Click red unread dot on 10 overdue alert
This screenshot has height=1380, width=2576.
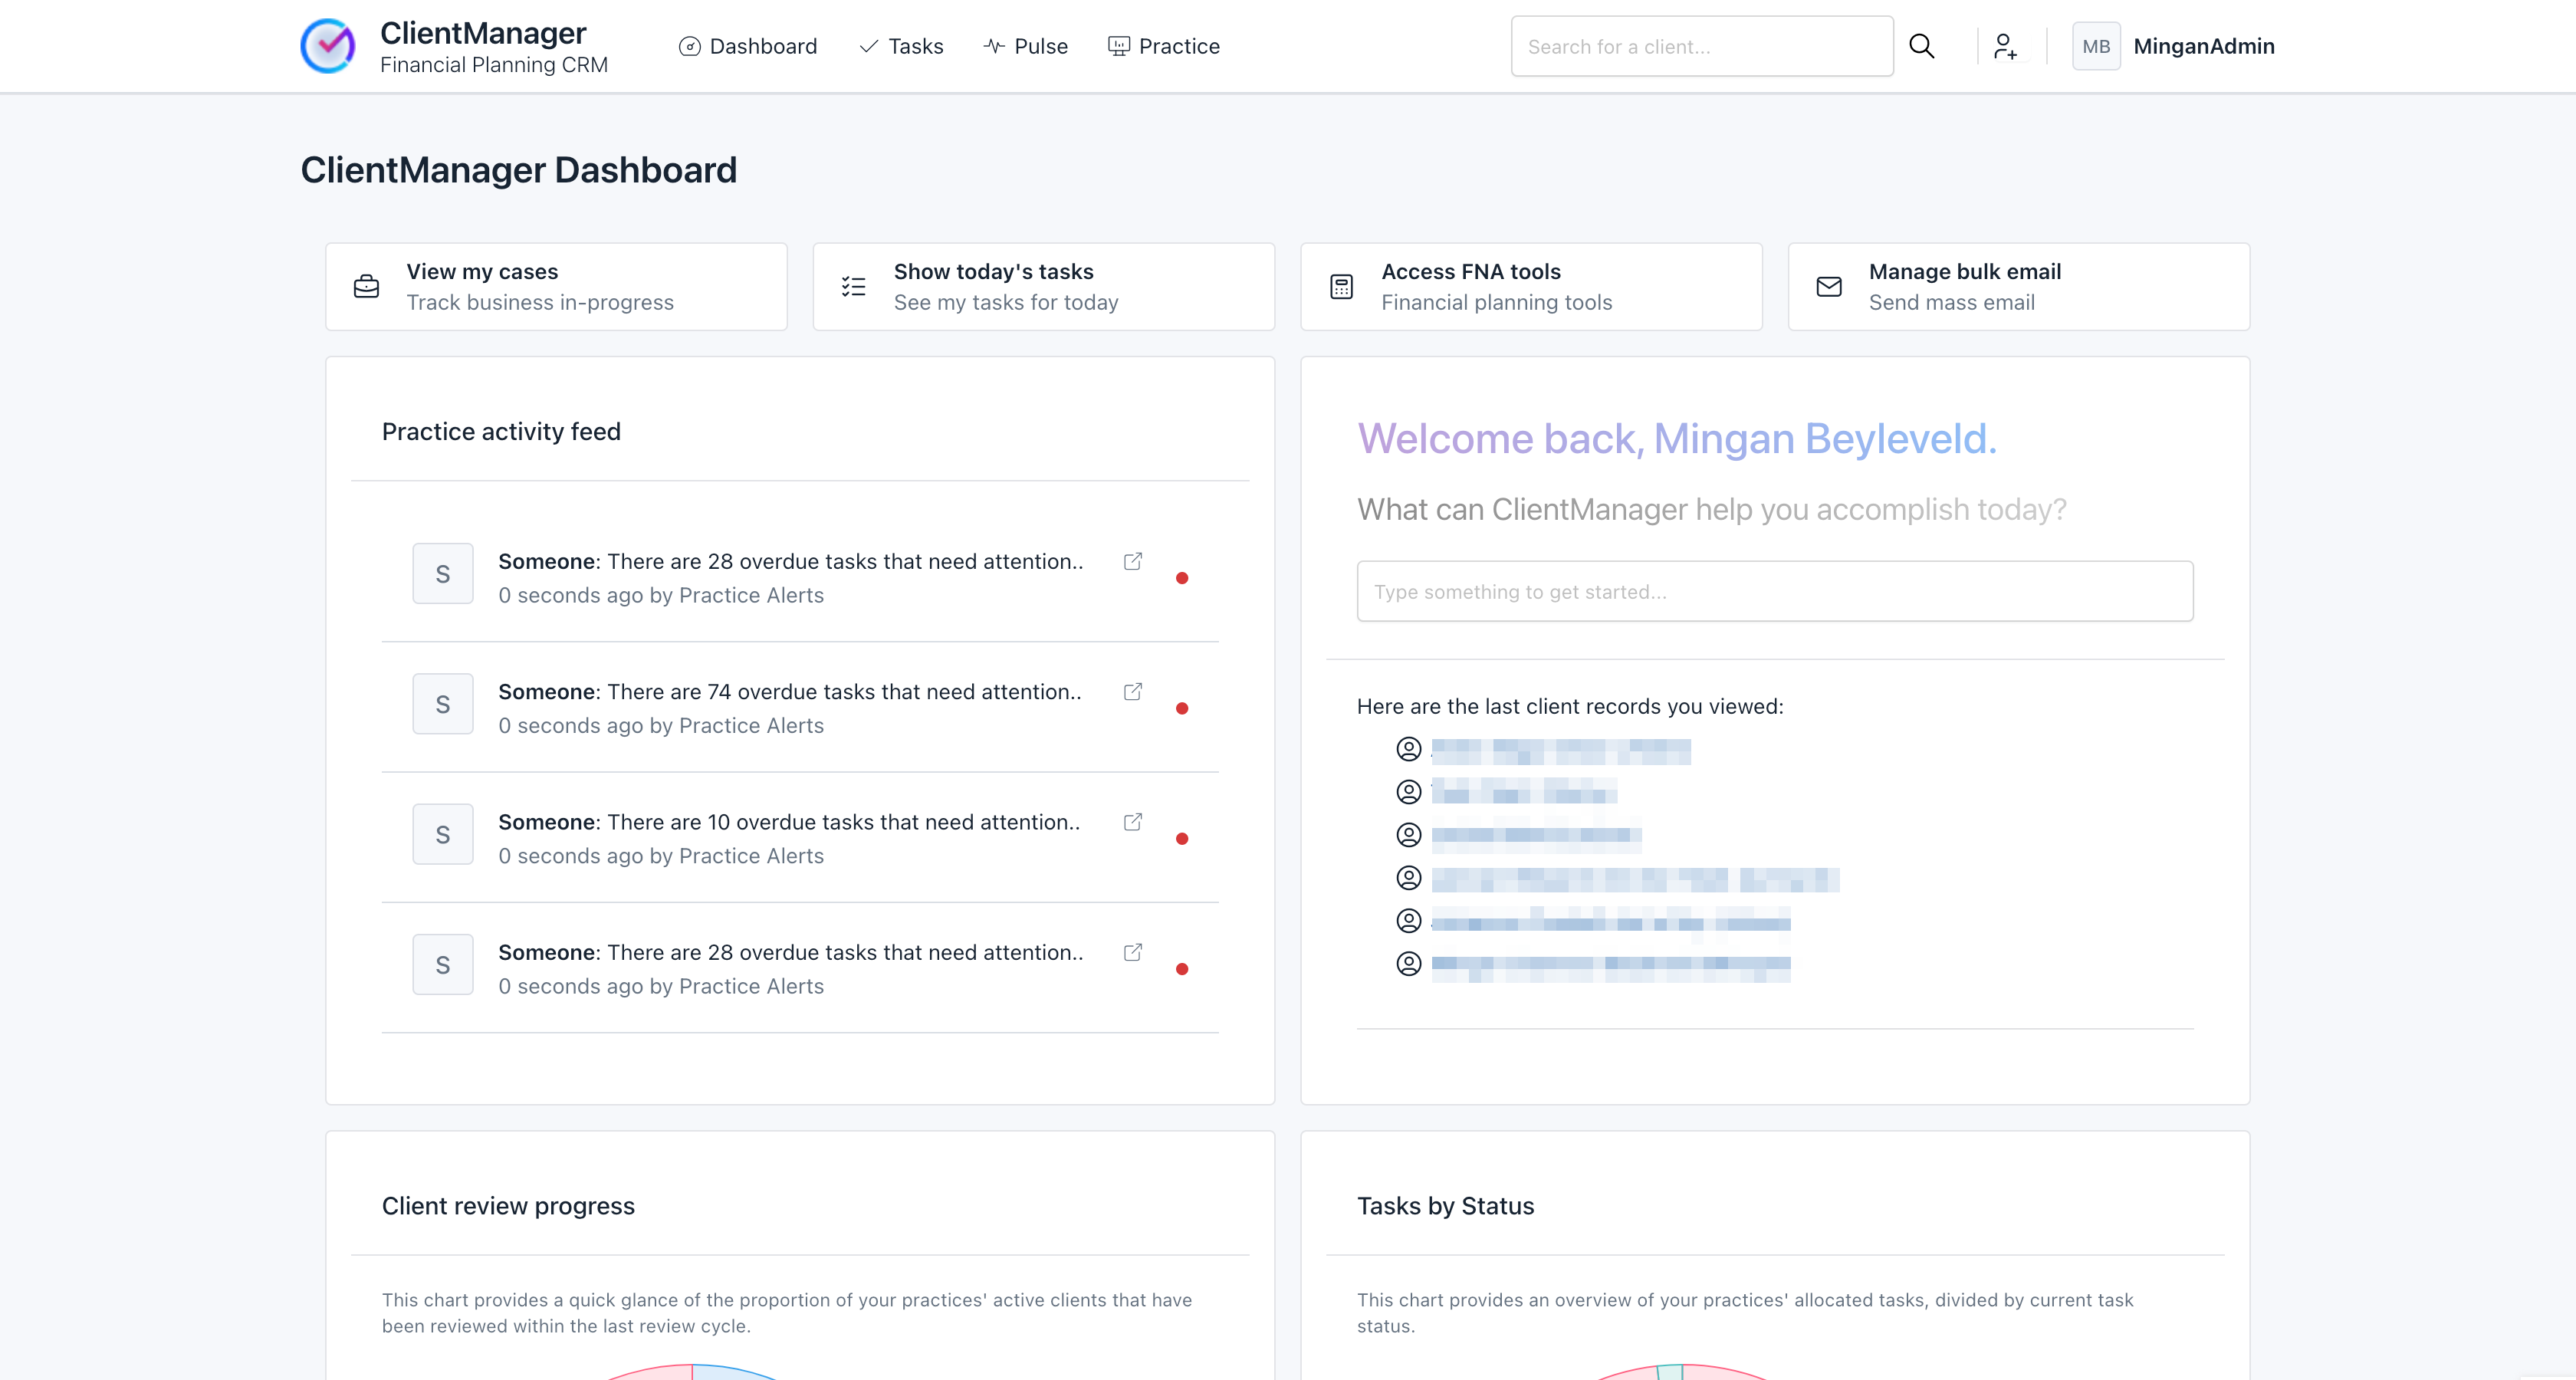[x=1182, y=838]
